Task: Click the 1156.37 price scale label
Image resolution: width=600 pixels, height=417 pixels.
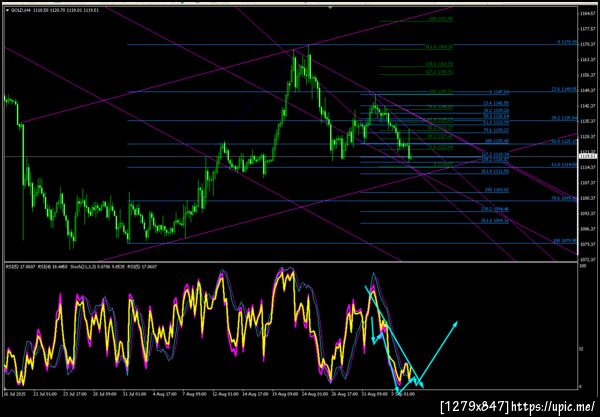Action: (x=586, y=75)
